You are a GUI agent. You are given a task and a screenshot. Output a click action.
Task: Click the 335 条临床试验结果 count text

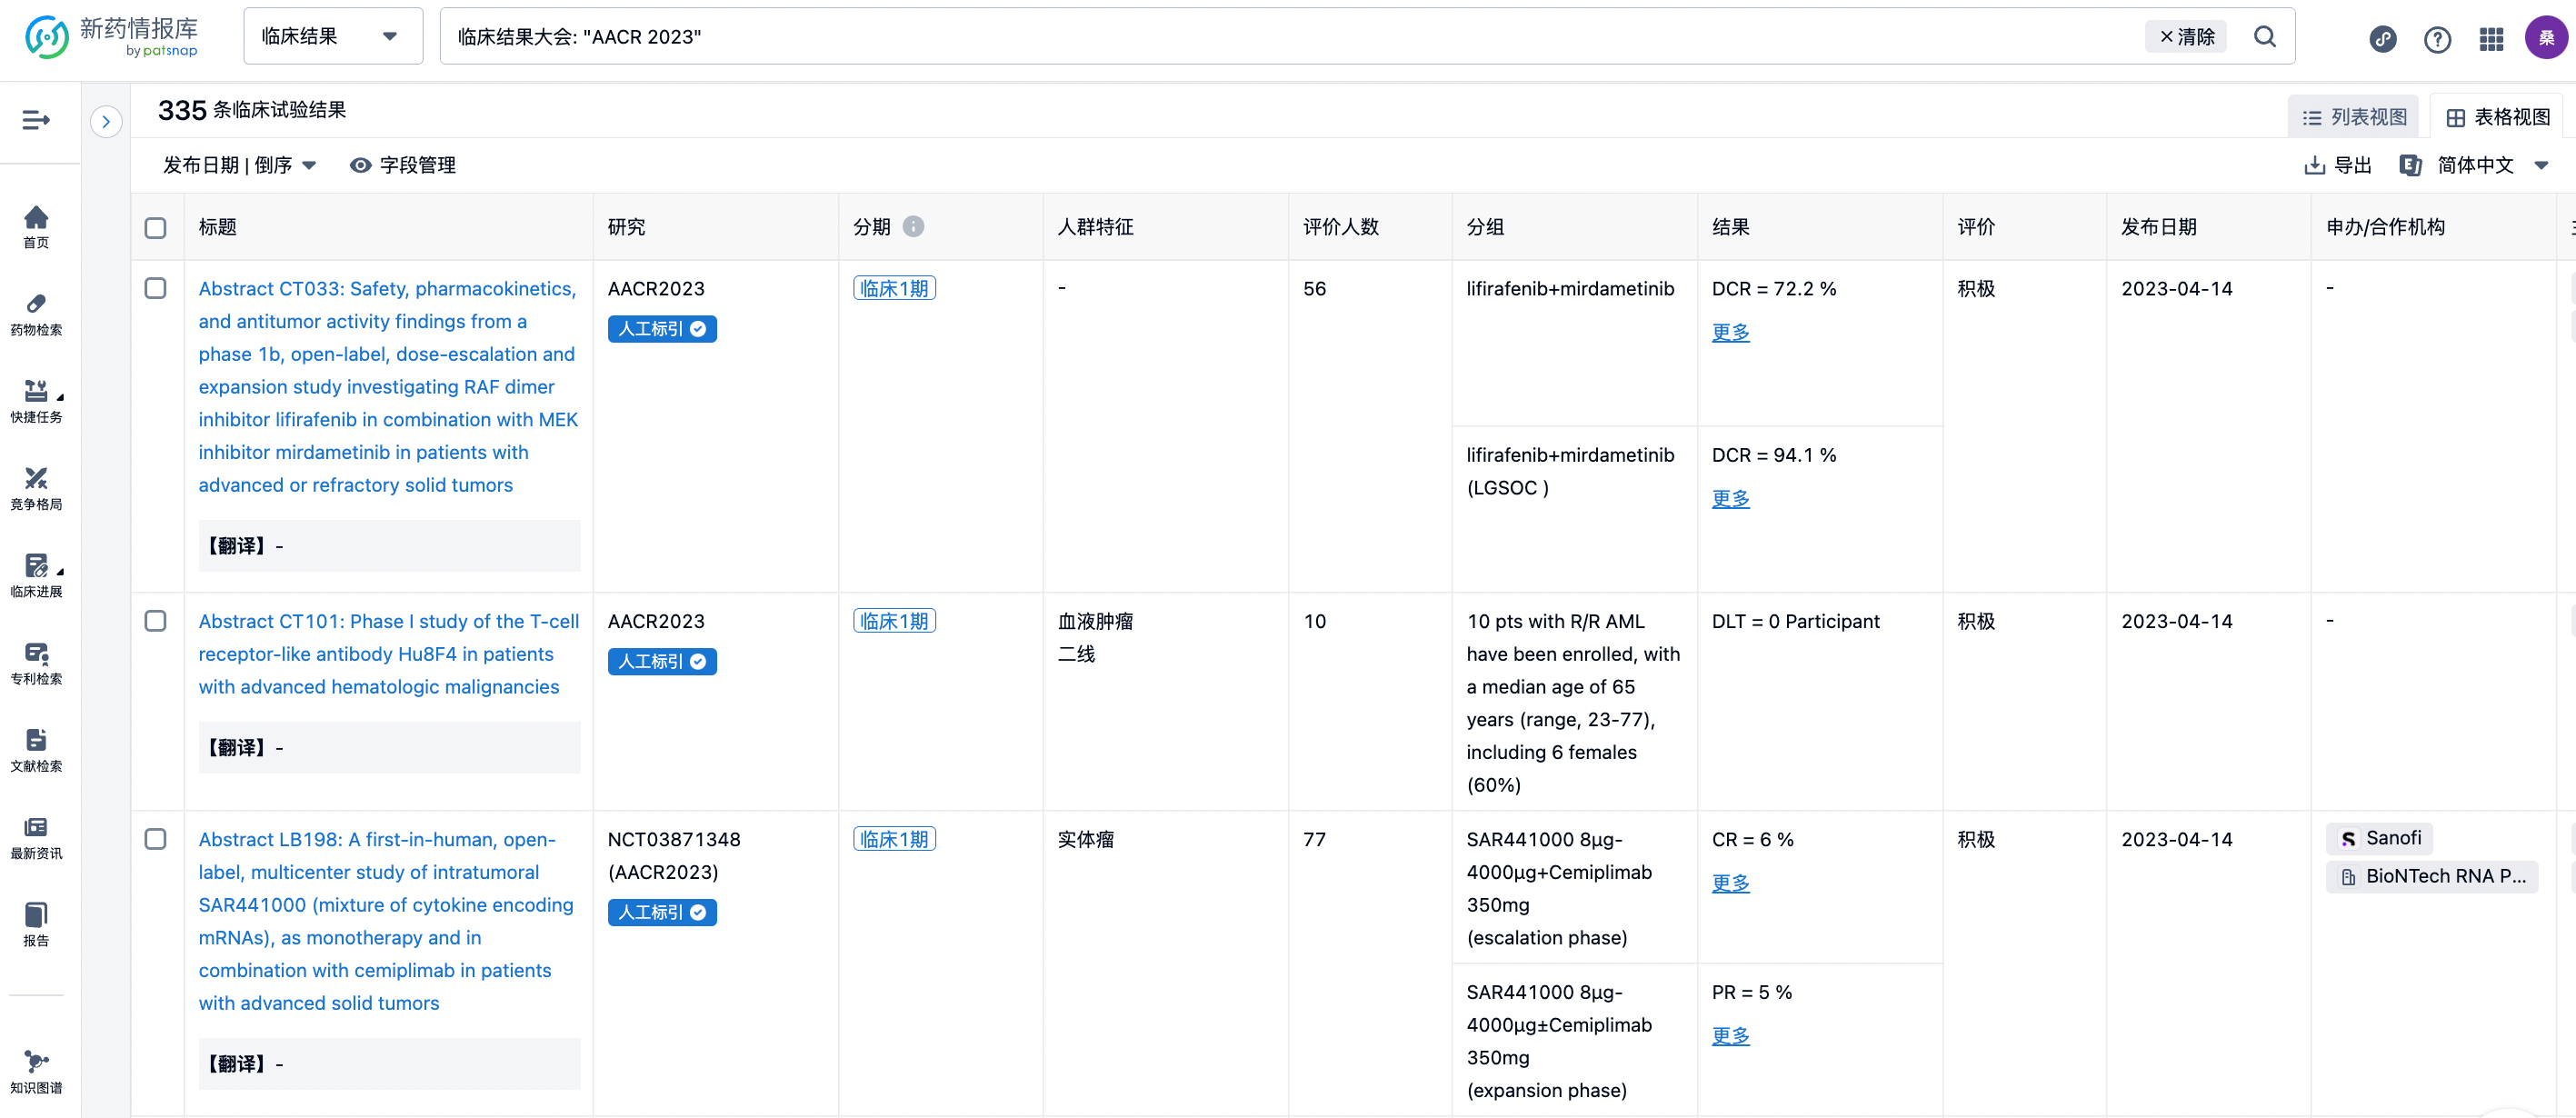[252, 110]
